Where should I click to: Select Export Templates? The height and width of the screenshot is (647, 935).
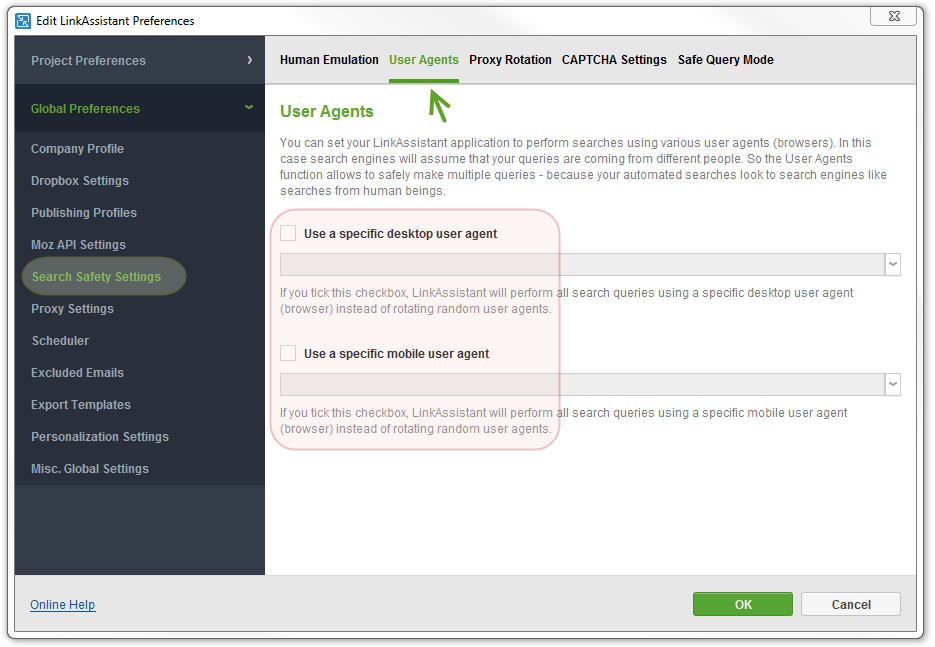click(x=81, y=405)
